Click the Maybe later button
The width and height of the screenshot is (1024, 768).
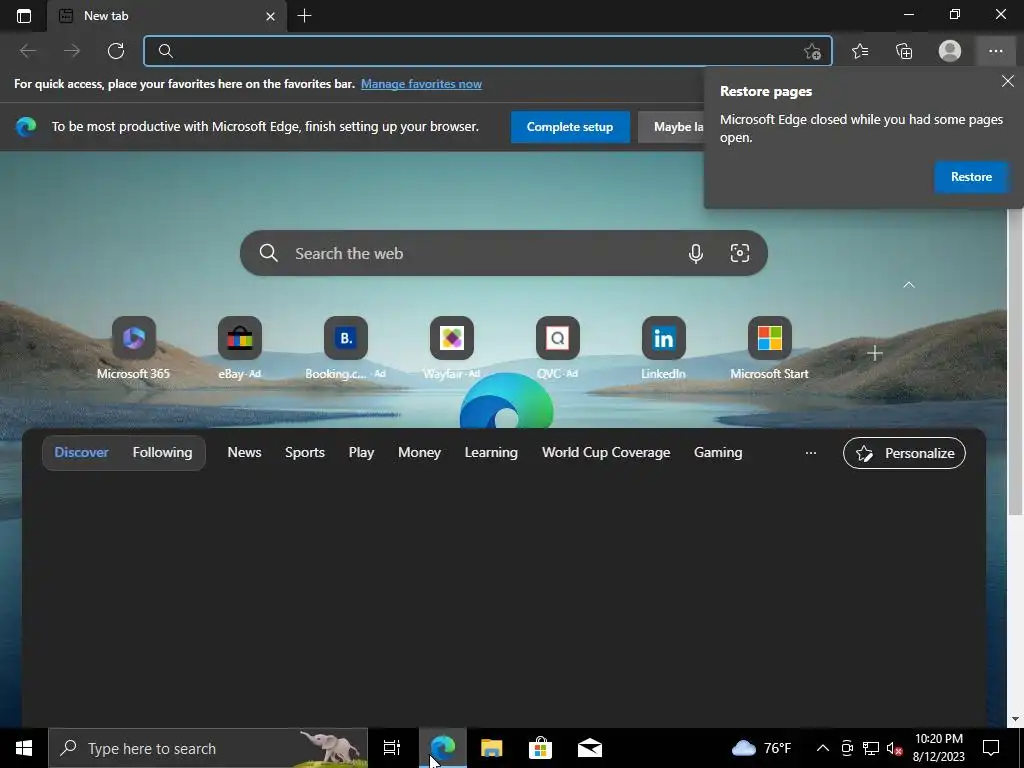(x=671, y=127)
